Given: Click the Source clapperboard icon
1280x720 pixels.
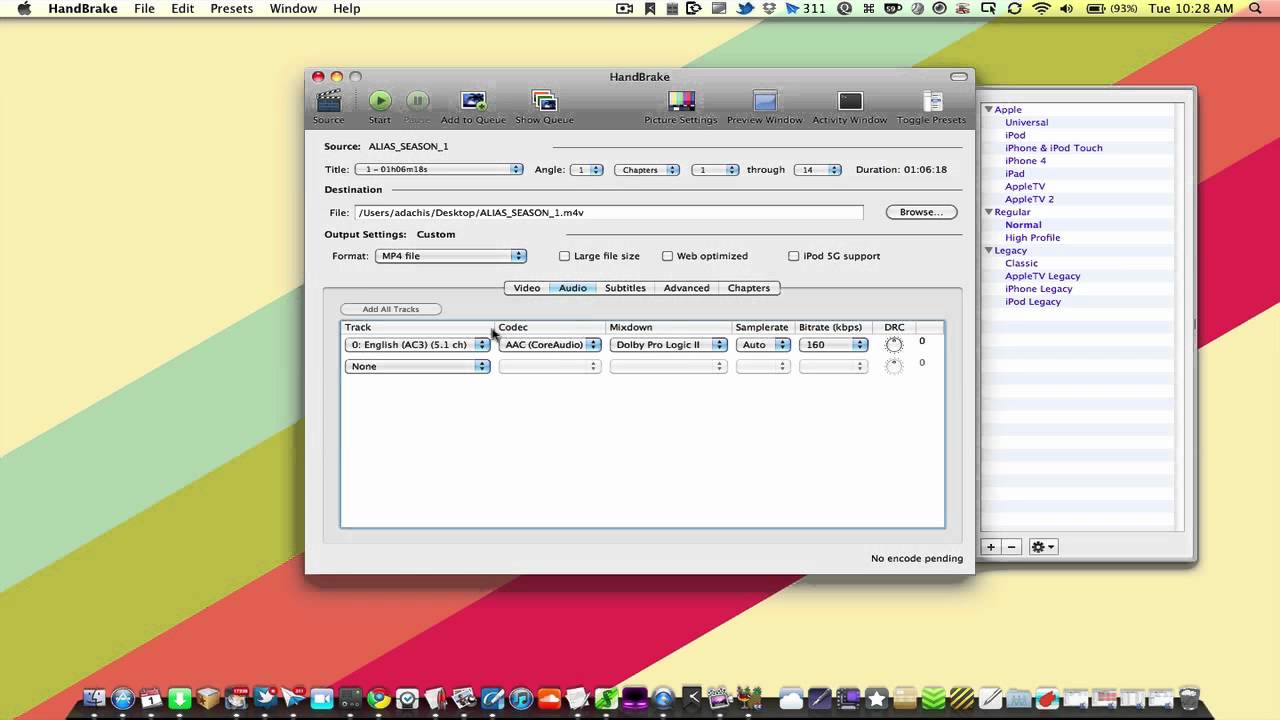Looking at the screenshot, I should [328, 101].
